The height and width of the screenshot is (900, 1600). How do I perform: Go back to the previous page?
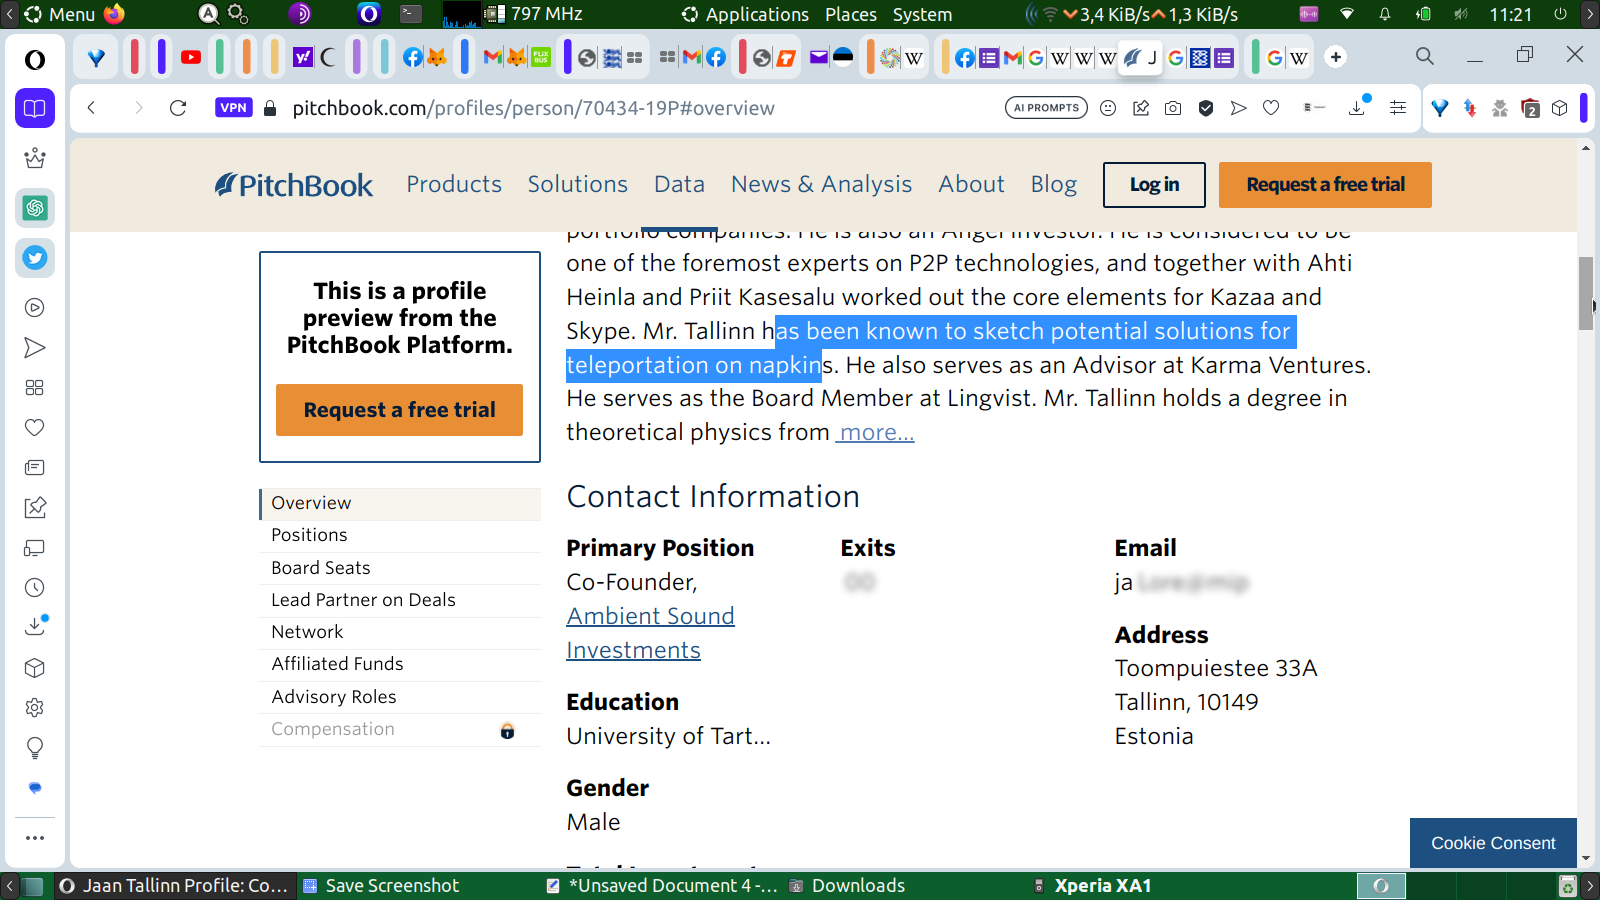(x=91, y=108)
